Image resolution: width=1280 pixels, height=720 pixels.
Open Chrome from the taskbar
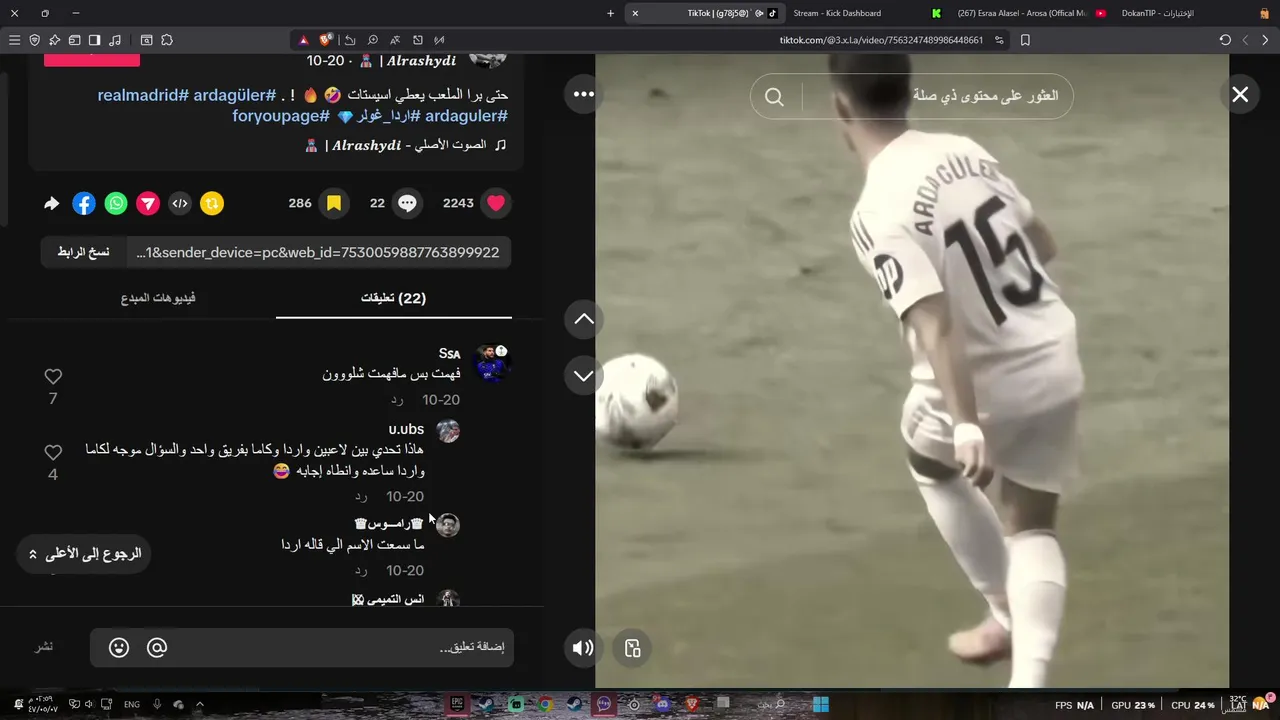[545, 704]
